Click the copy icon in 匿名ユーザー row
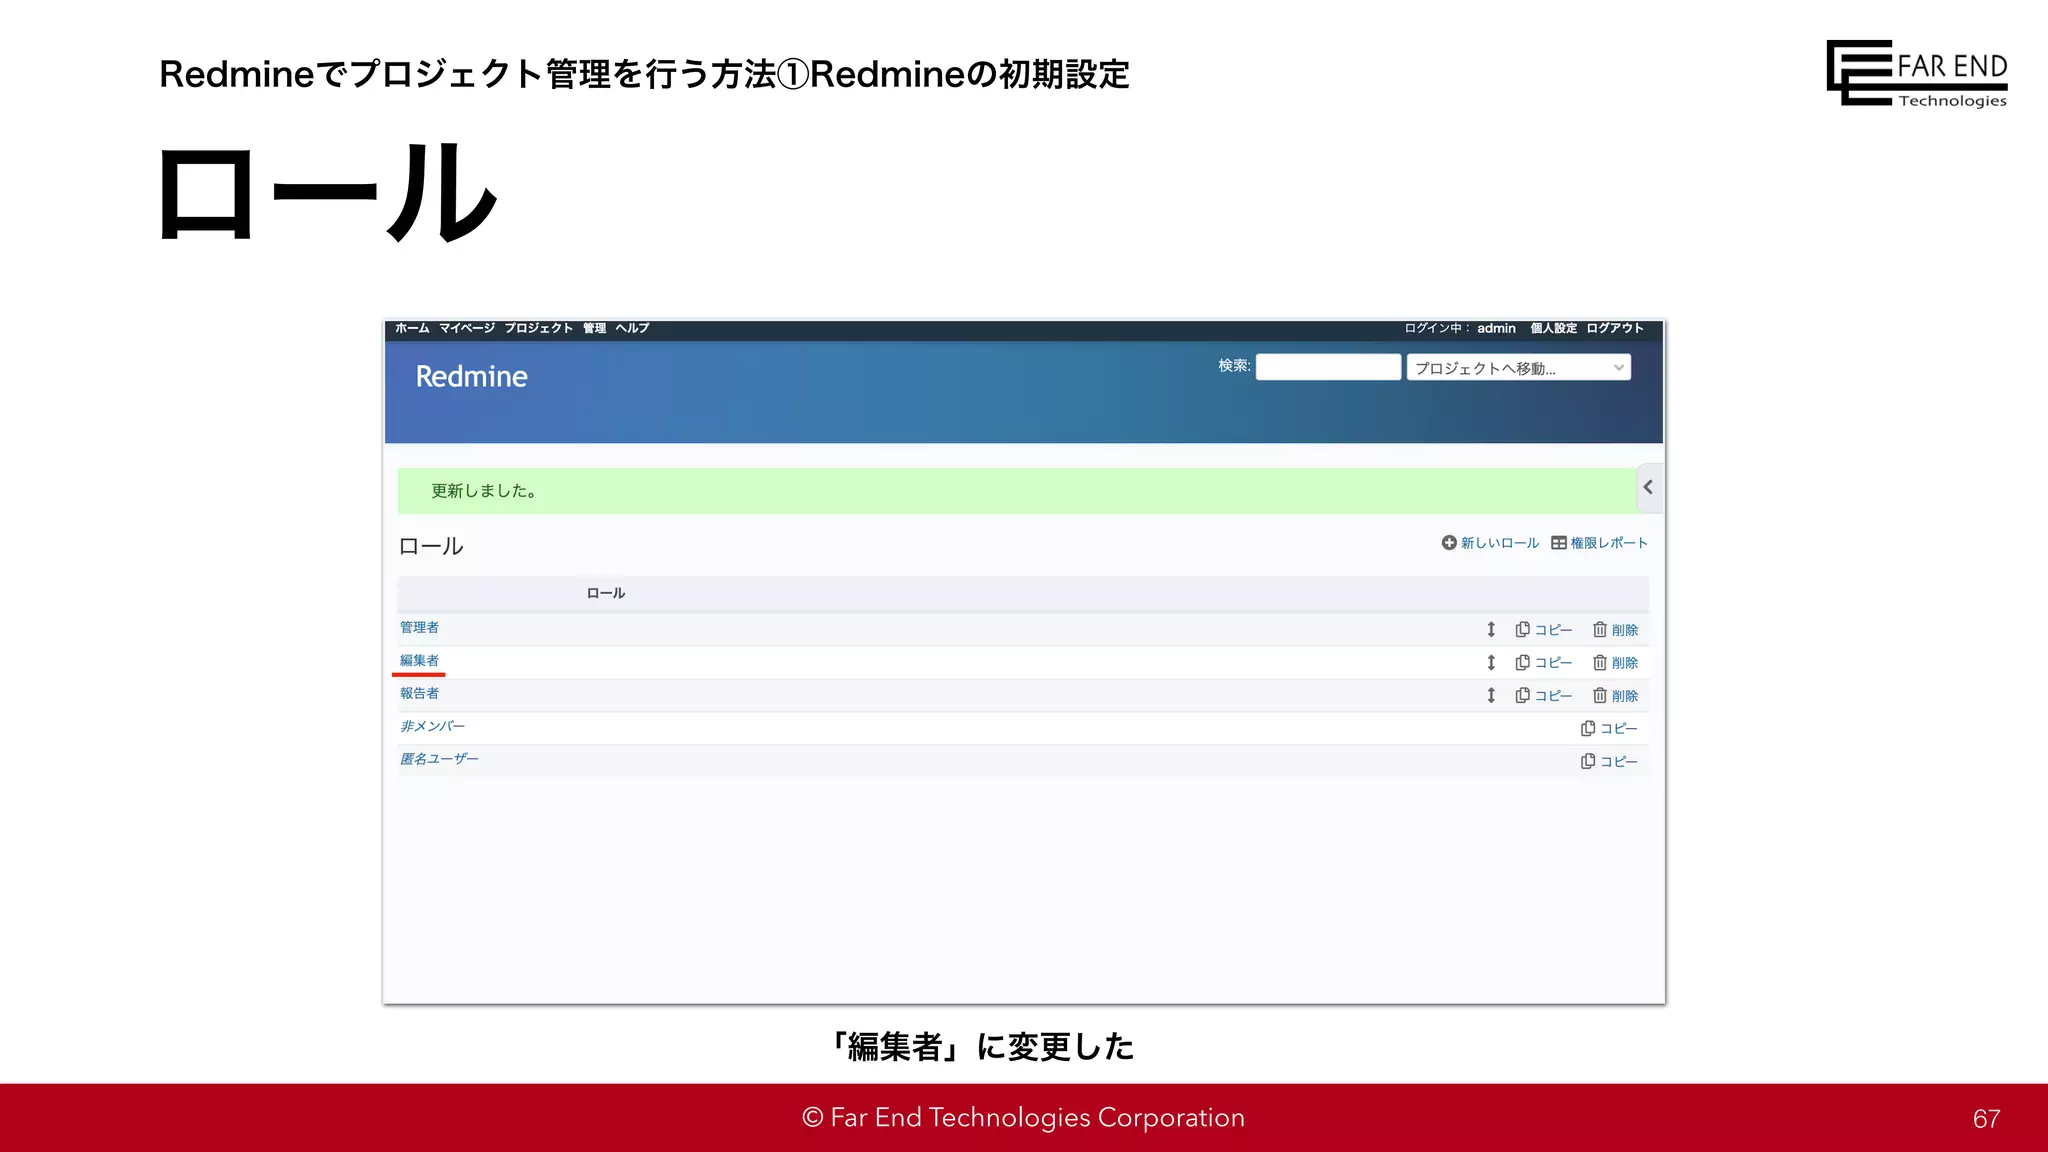Screen dimensions: 2048x1152 pos(1588,761)
